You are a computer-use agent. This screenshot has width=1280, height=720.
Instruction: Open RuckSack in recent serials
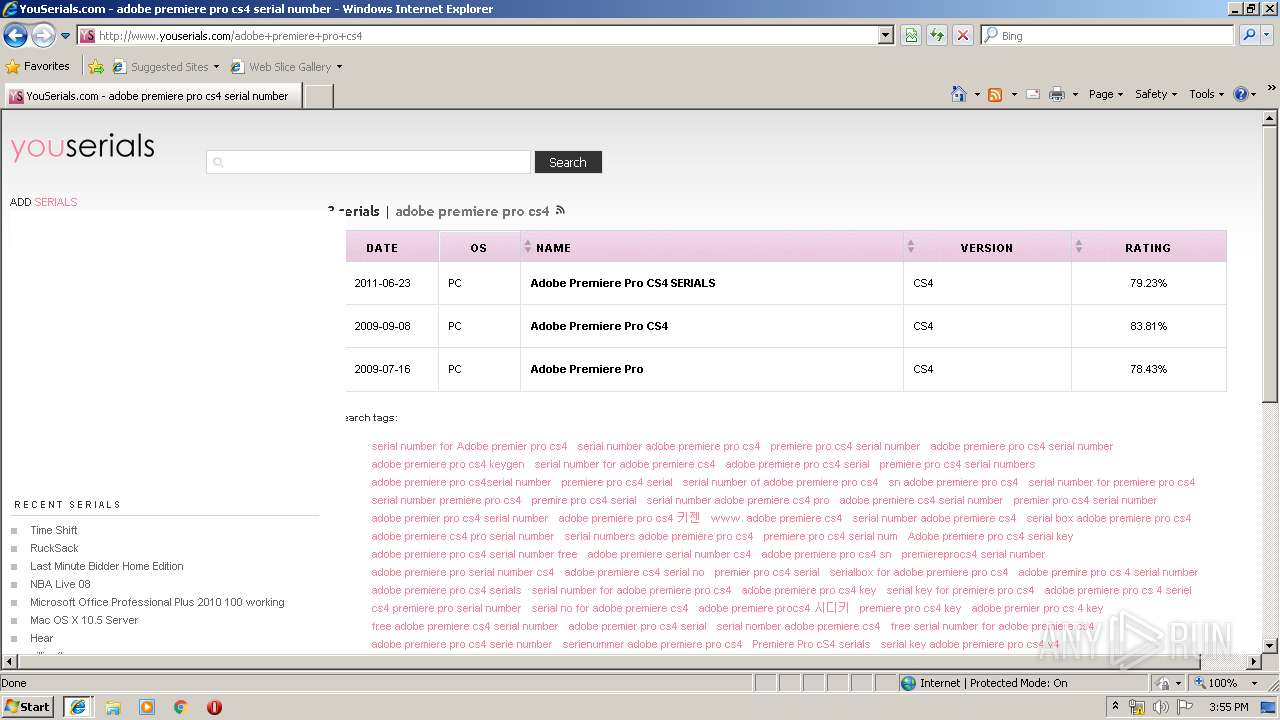click(54, 548)
